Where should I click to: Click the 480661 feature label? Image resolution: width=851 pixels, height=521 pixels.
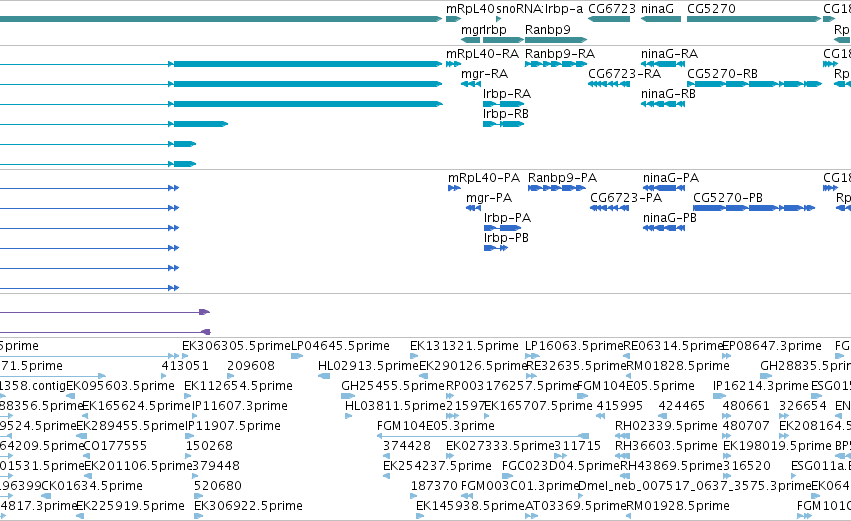pyautogui.click(x=746, y=406)
